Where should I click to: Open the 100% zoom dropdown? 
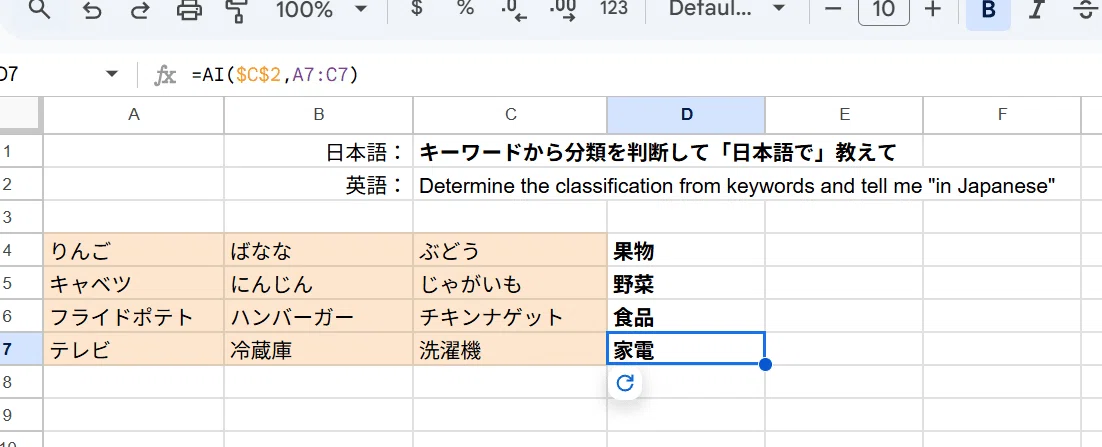[x=322, y=9]
